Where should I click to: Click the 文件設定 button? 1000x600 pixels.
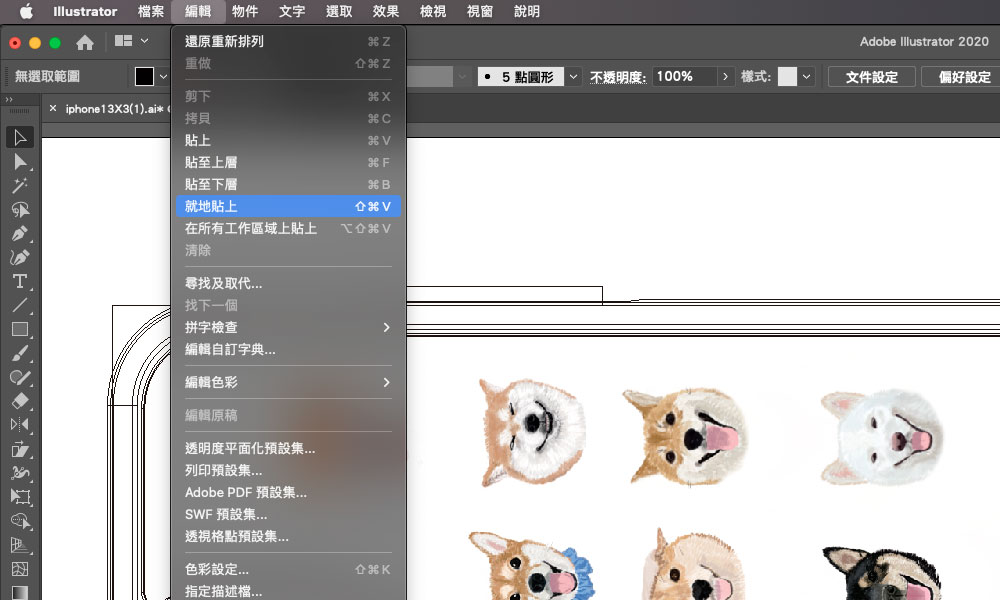(871, 76)
